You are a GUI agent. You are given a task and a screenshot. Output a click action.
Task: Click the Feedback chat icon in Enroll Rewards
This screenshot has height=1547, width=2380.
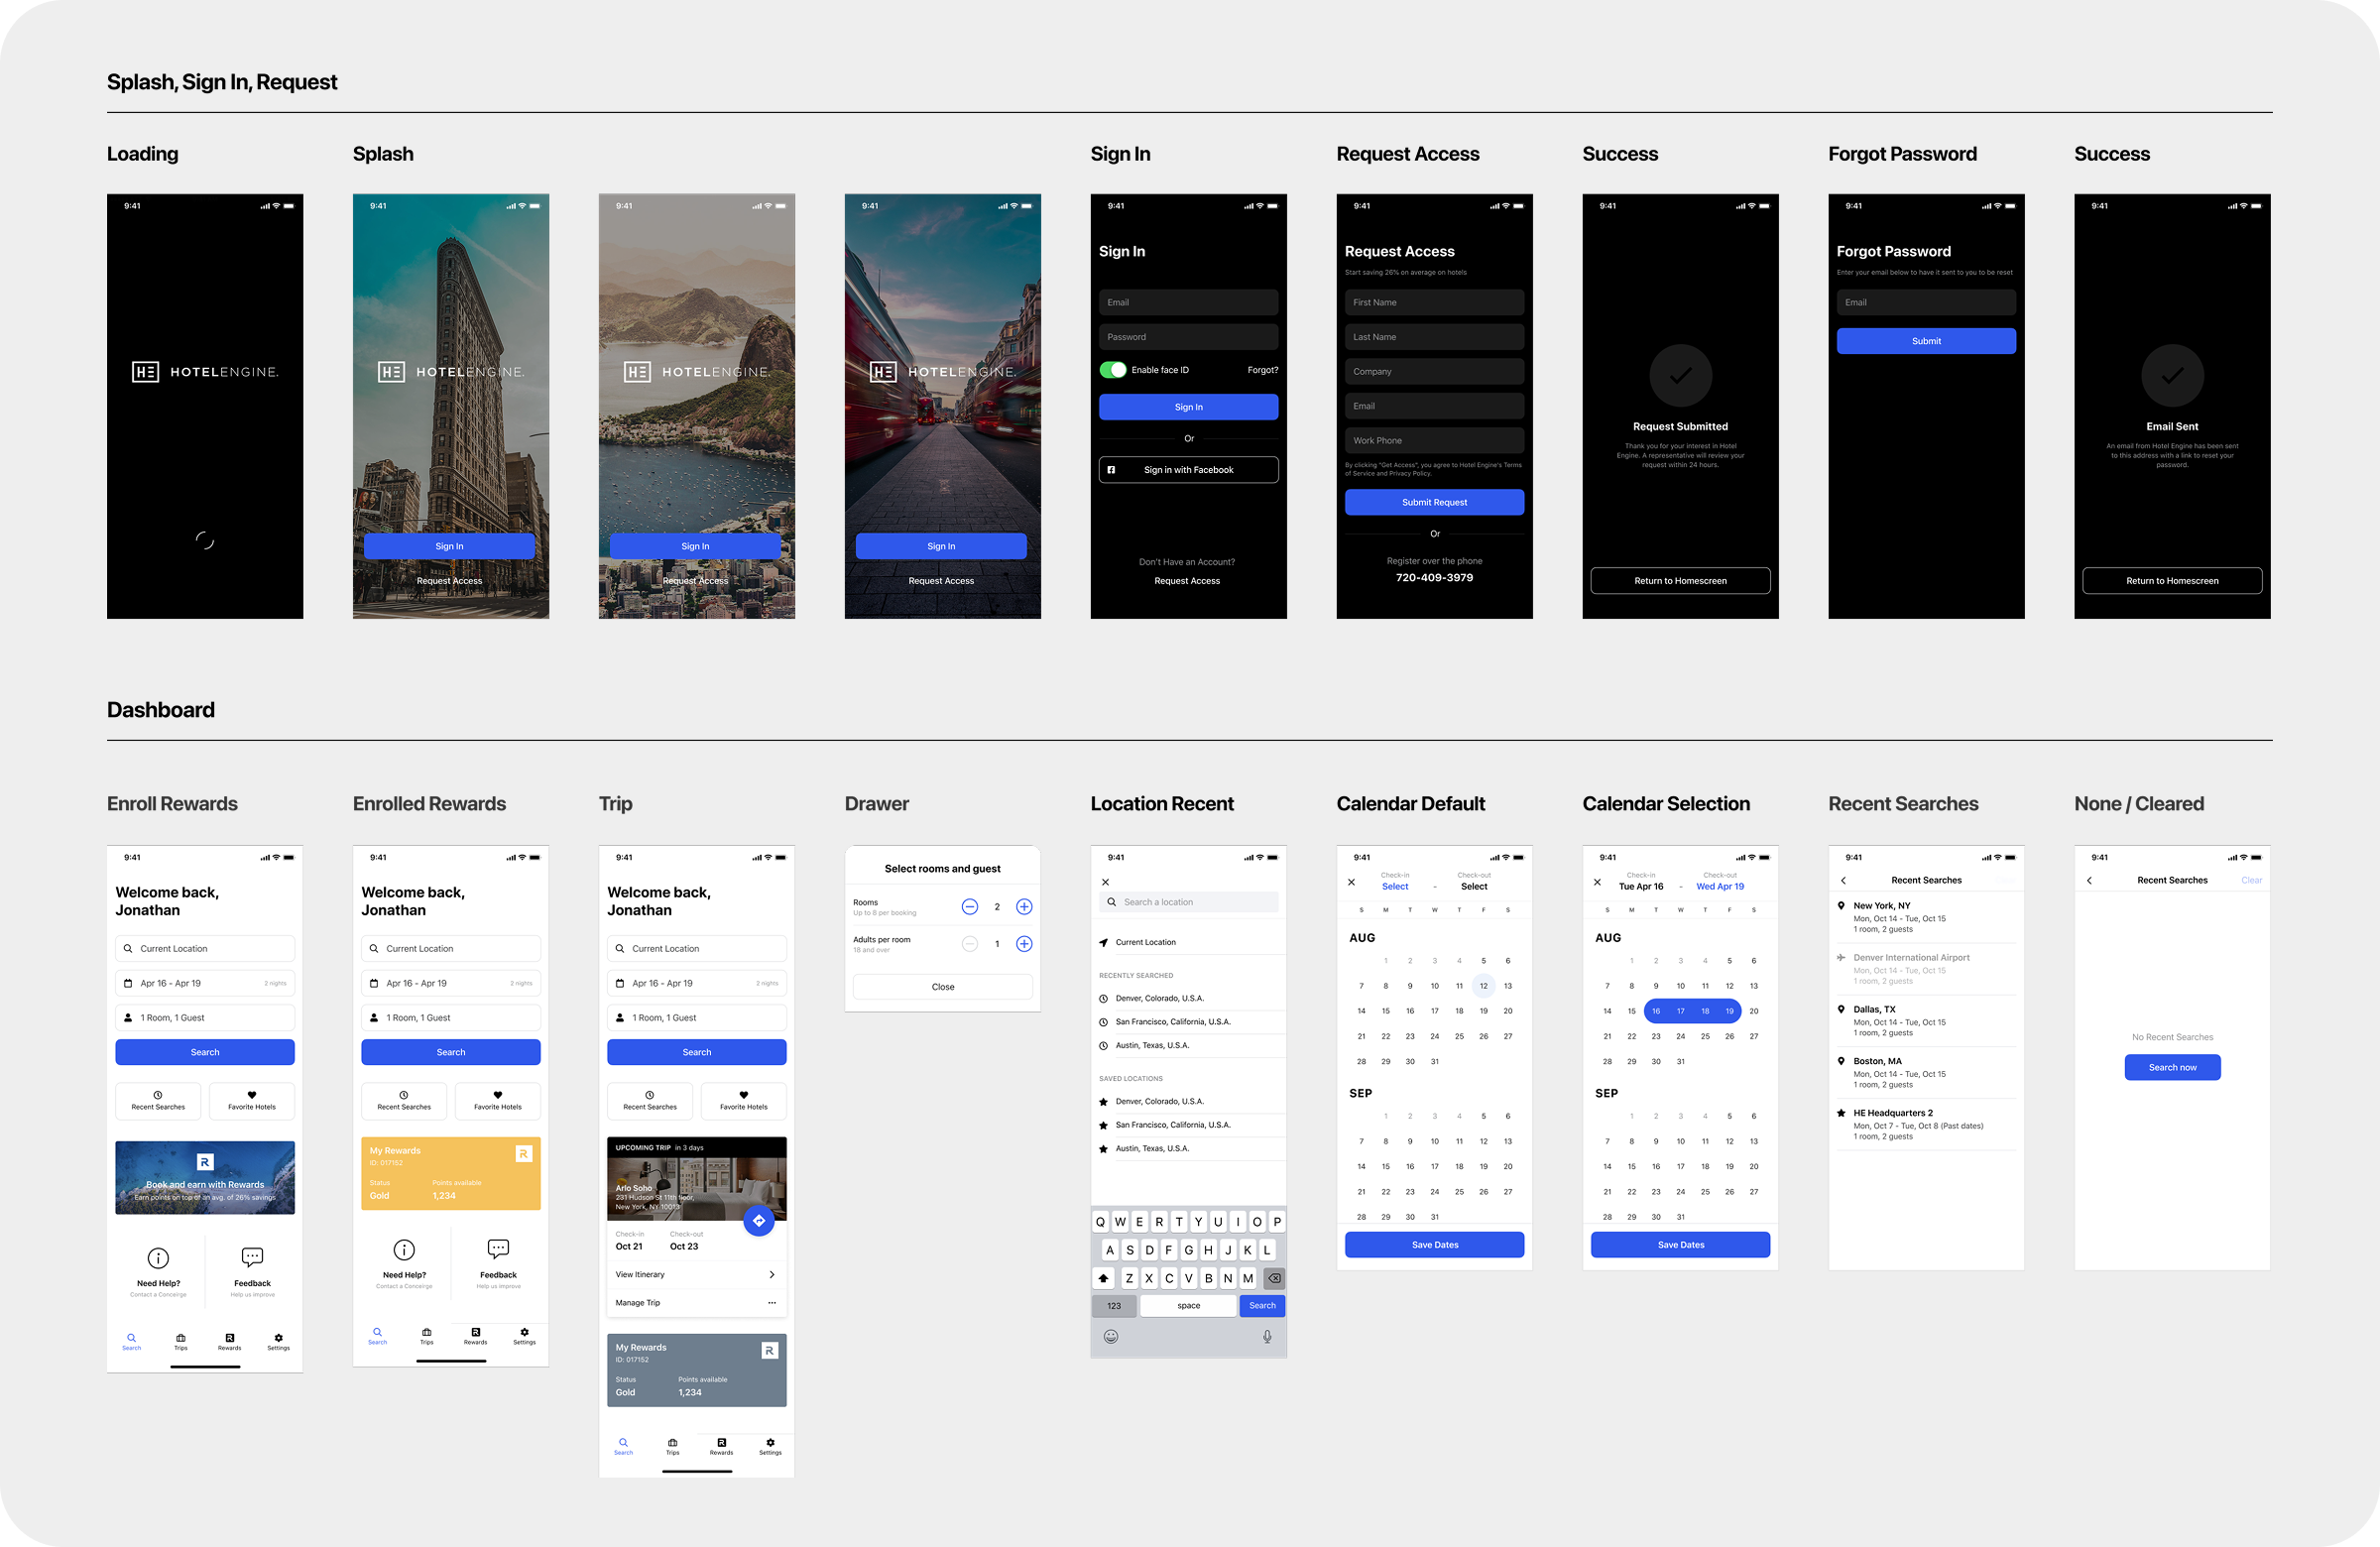(252, 1257)
